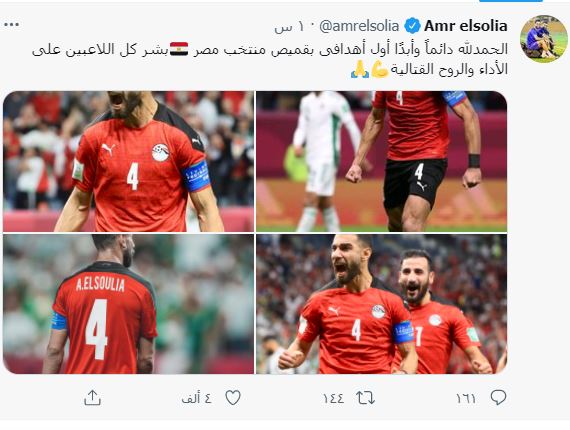The image size is (570, 430).
Task: Click the retweet count ١٤٤
Action: (333, 398)
